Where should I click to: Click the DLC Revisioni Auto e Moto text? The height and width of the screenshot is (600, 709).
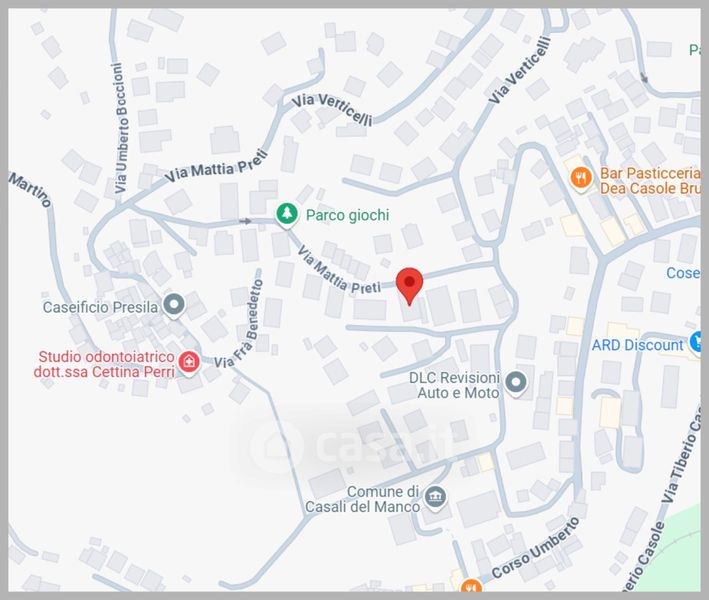tap(454, 385)
